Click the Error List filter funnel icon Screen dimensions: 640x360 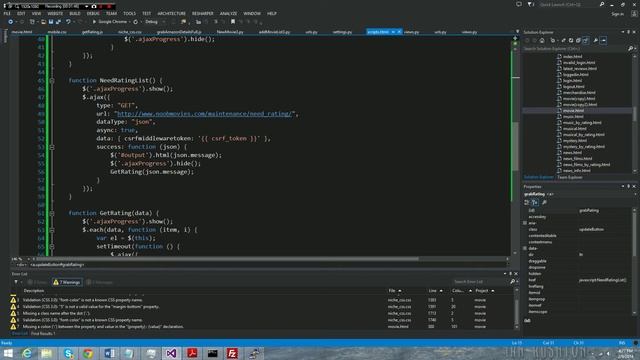tap(16, 282)
